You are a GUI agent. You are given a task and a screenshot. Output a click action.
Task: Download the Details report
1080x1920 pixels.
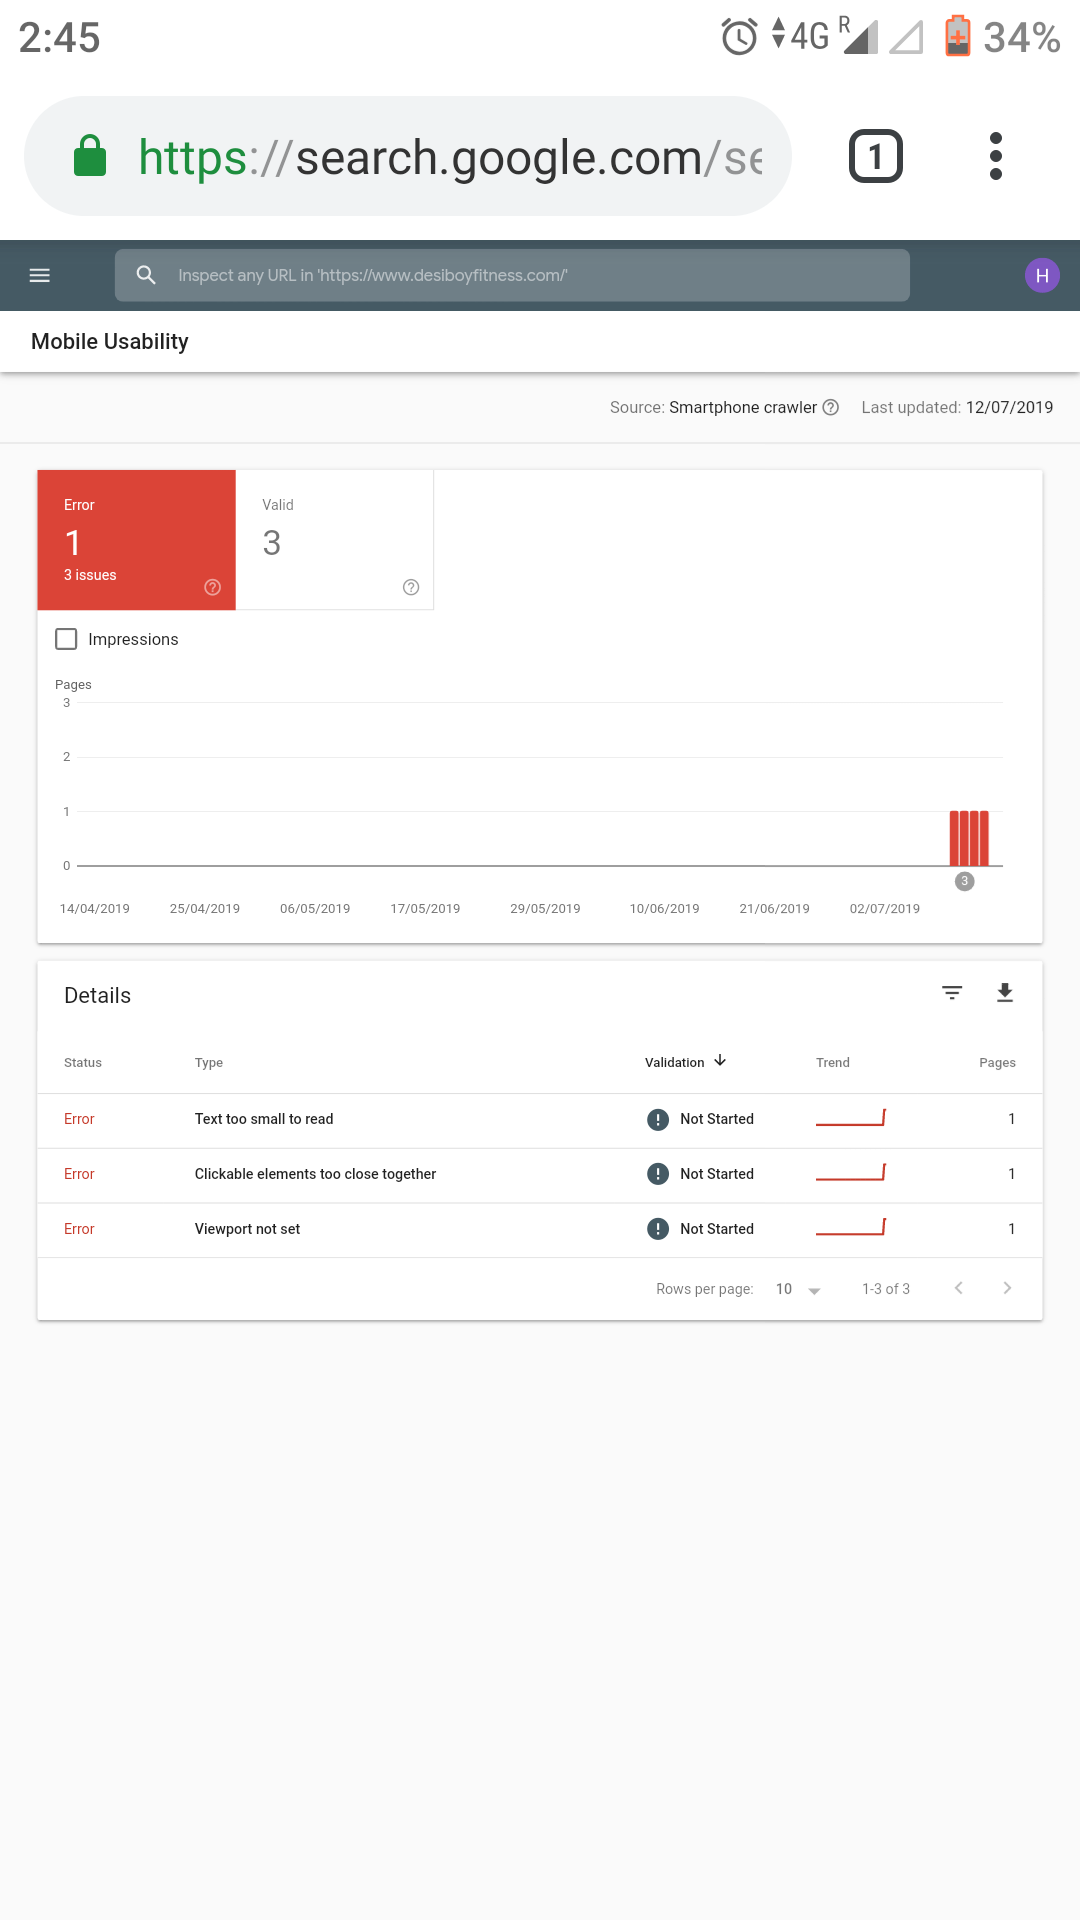click(1005, 993)
